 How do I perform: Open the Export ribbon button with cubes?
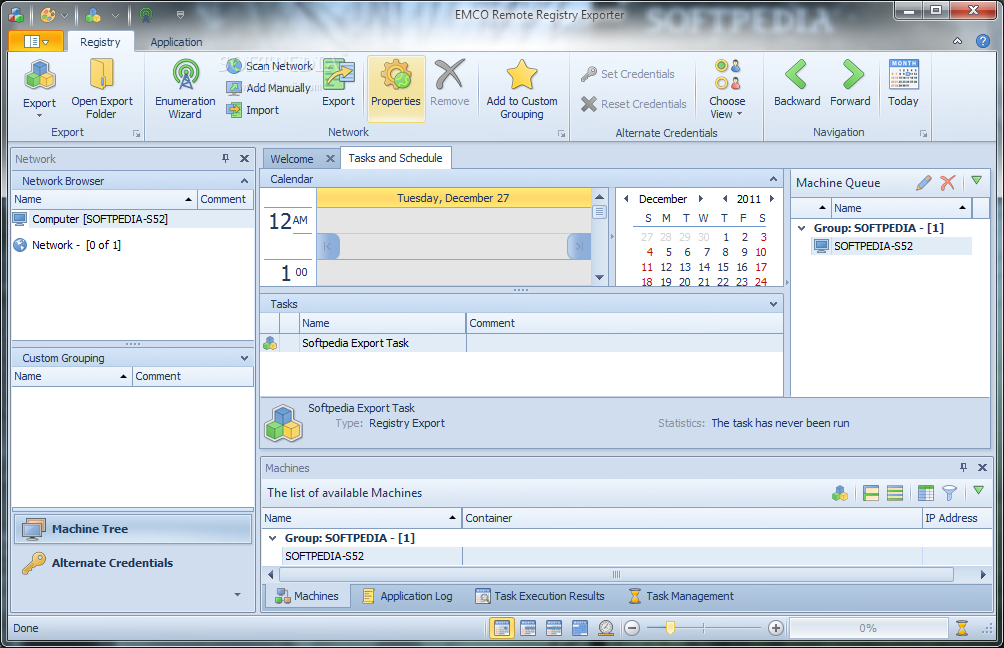tap(40, 88)
